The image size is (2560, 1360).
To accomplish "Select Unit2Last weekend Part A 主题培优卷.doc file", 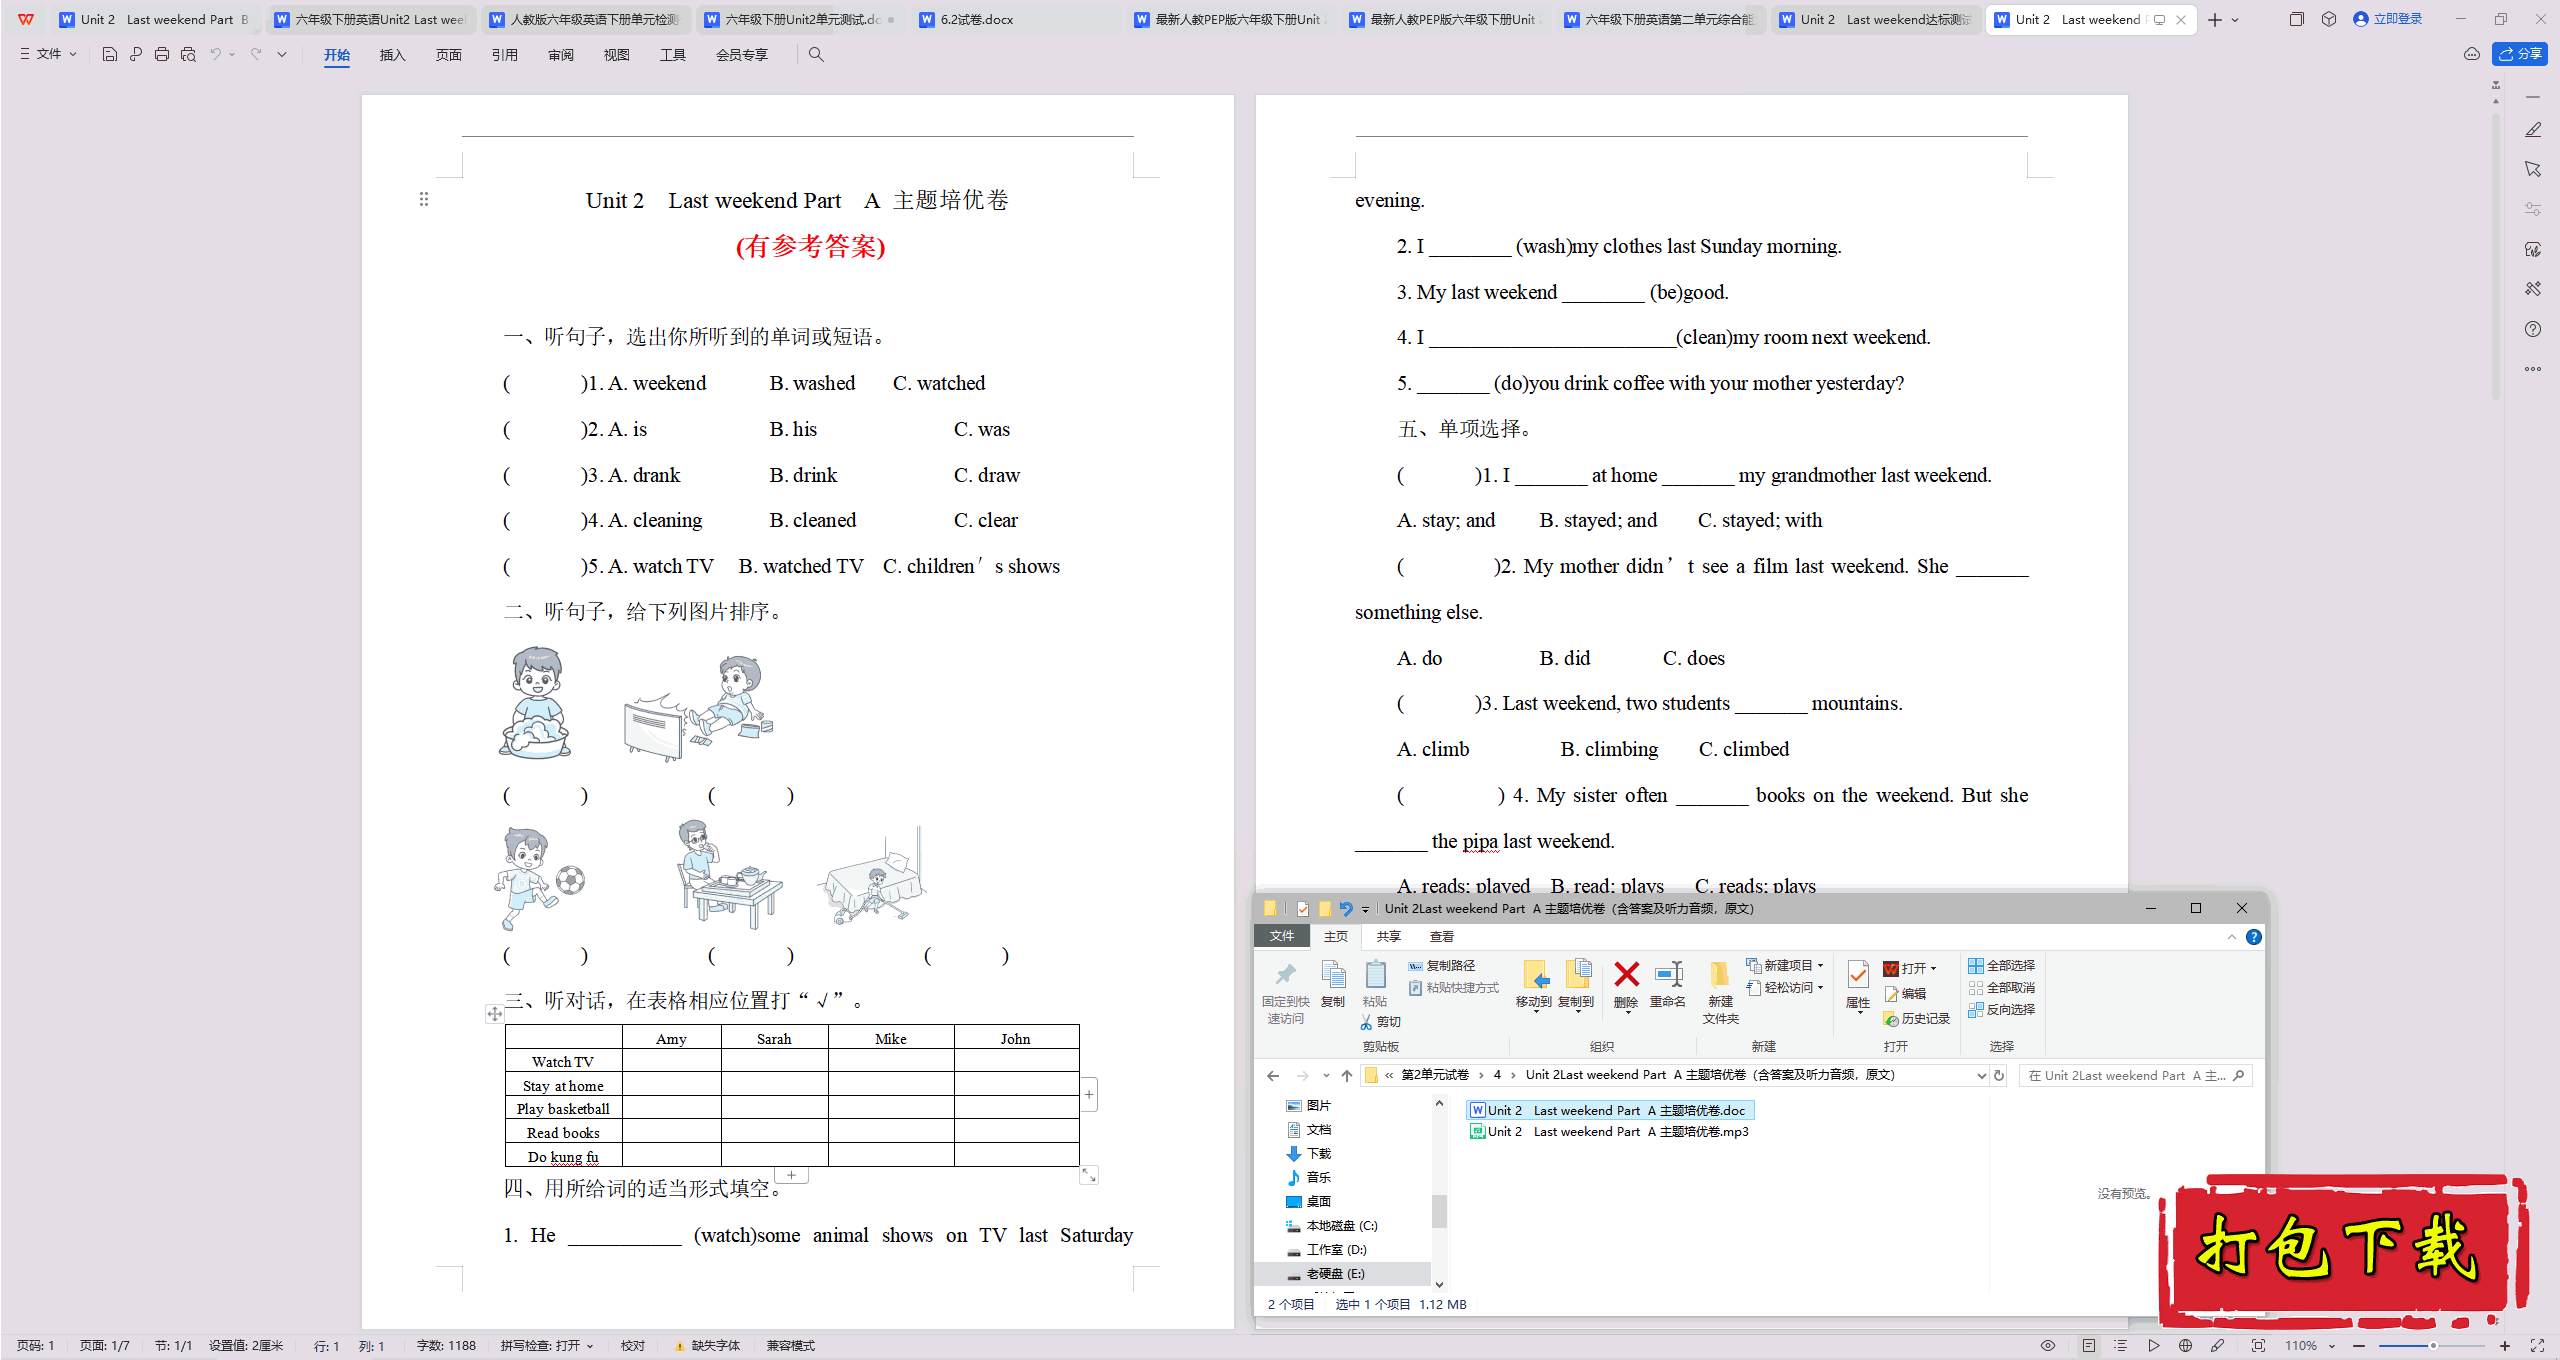I will click(x=1608, y=1109).
